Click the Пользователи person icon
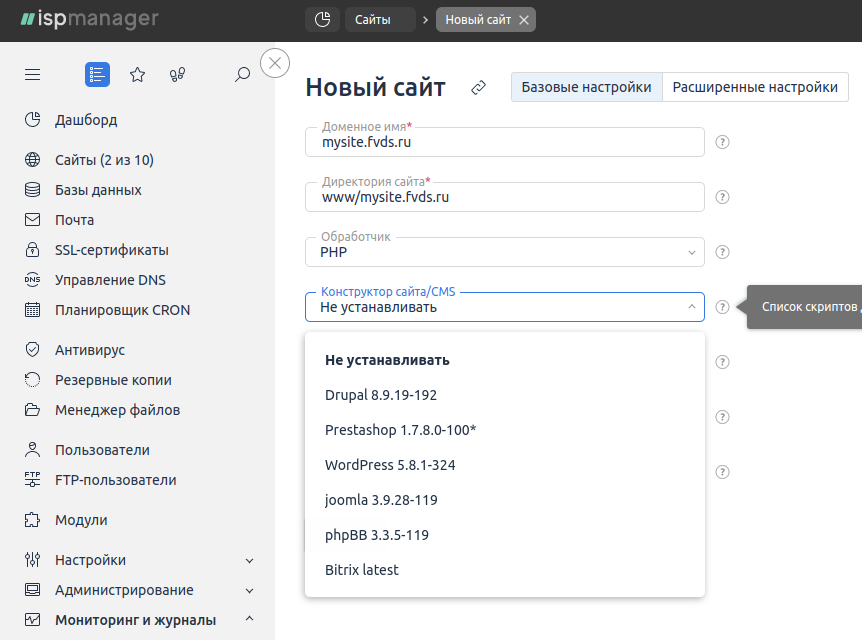Image resolution: width=862 pixels, height=640 pixels. click(32, 450)
